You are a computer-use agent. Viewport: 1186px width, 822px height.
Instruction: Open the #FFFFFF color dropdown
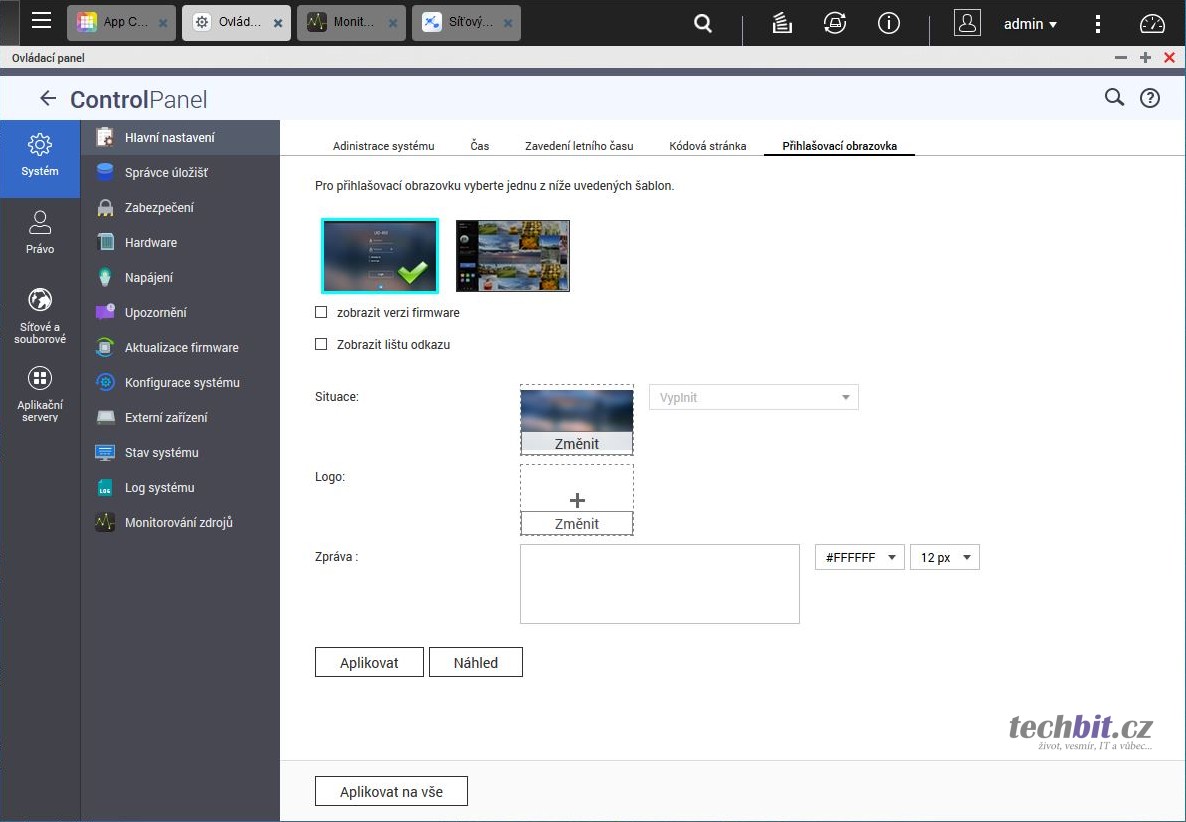pyautogui.click(x=859, y=558)
